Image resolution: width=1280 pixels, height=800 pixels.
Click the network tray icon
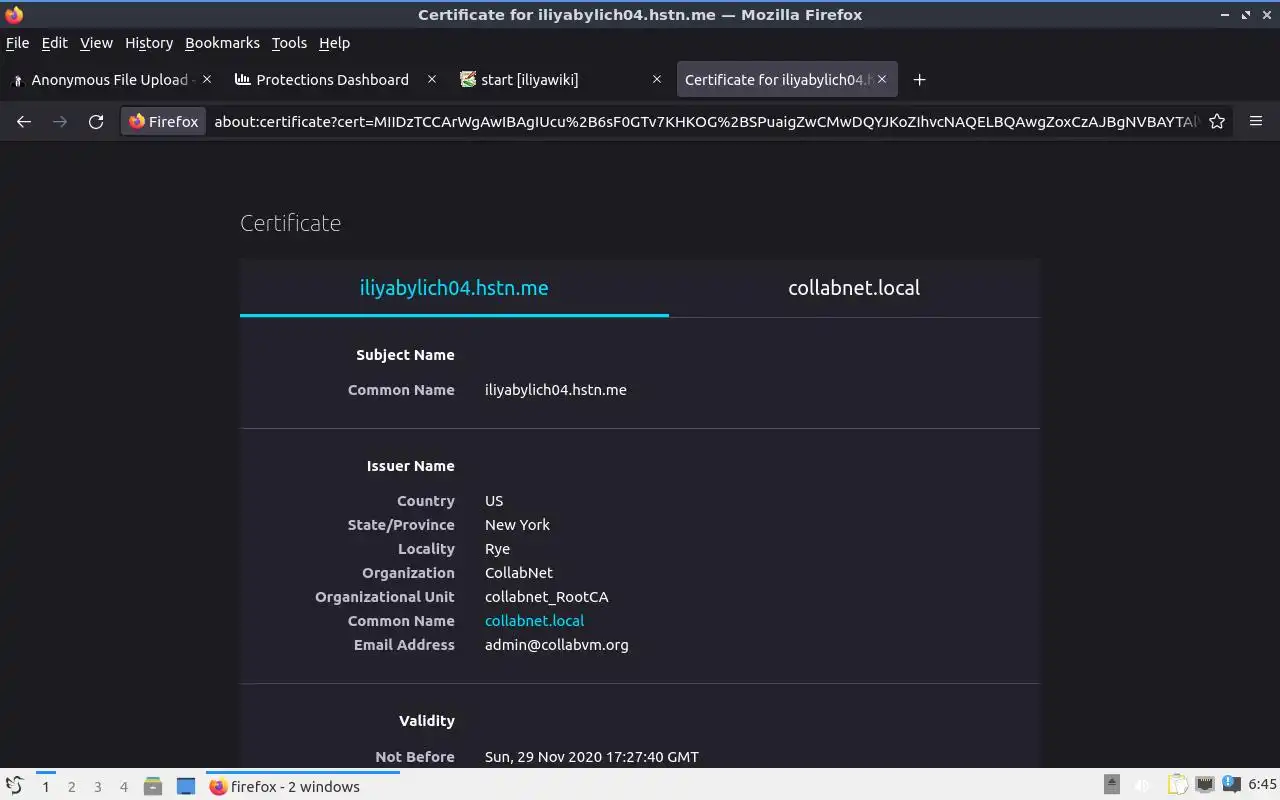1205,785
